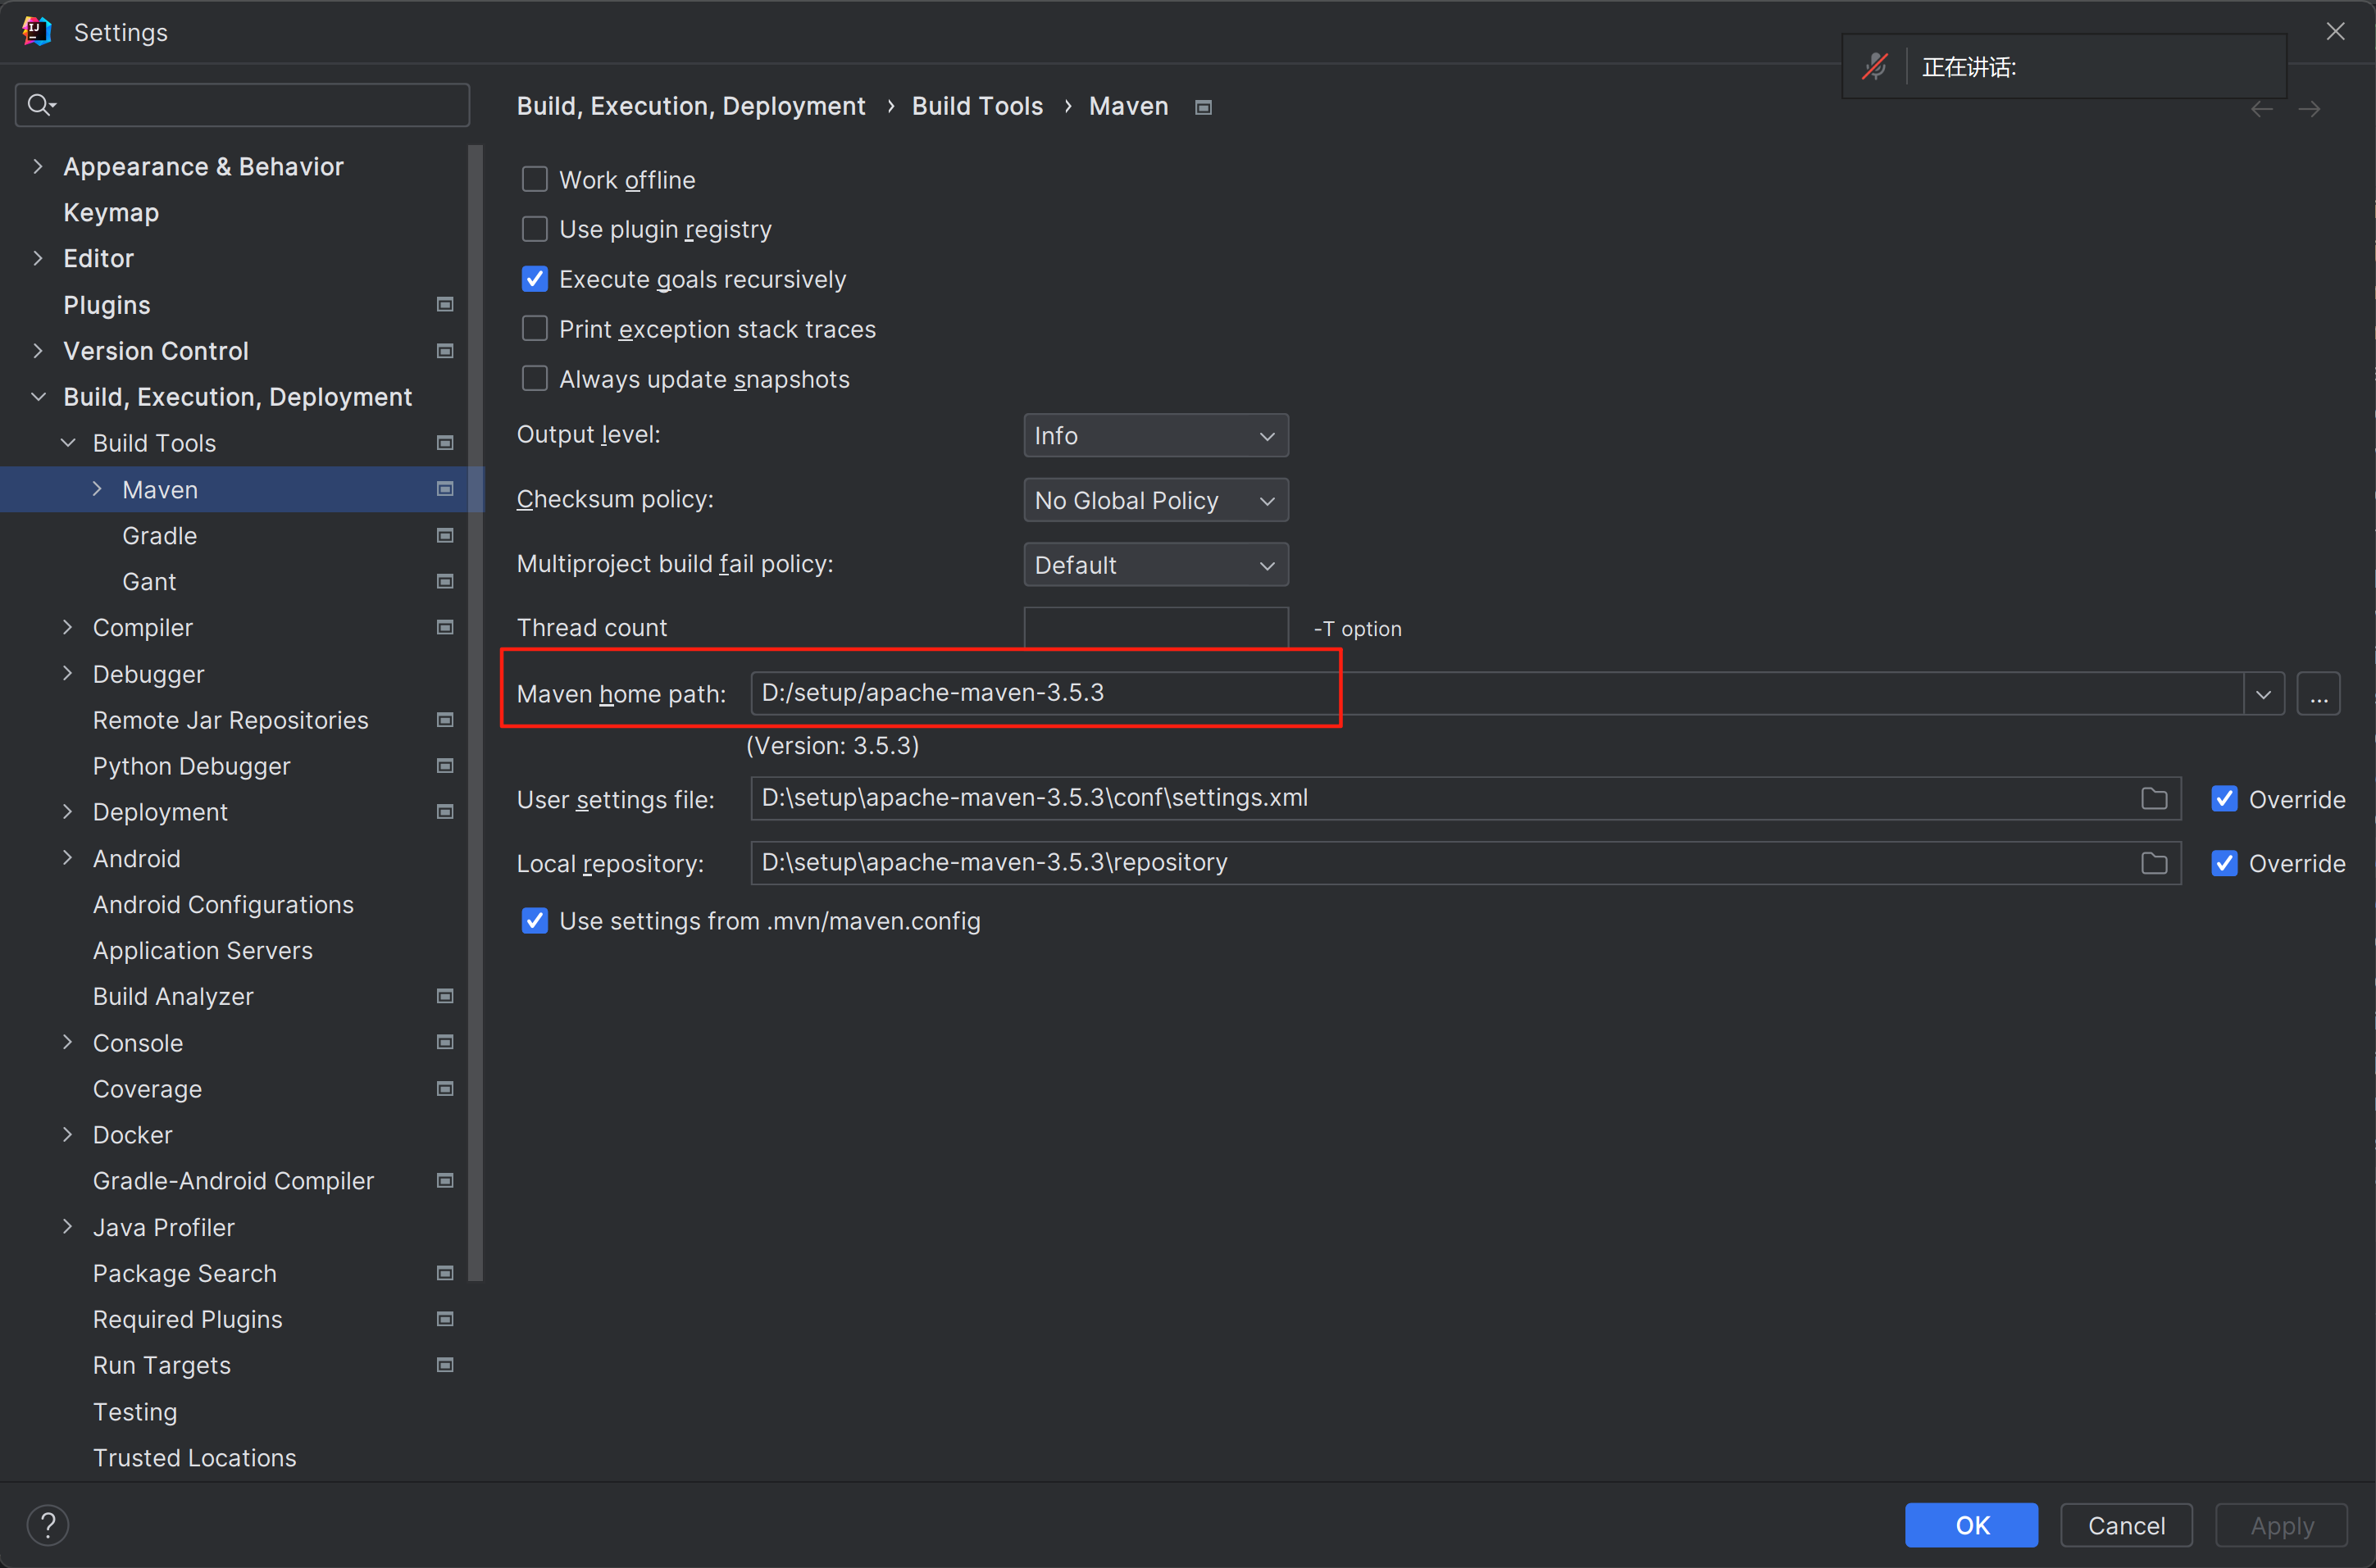Click the OK button
The image size is (2376, 1568).
click(x=1971, y=1525)
